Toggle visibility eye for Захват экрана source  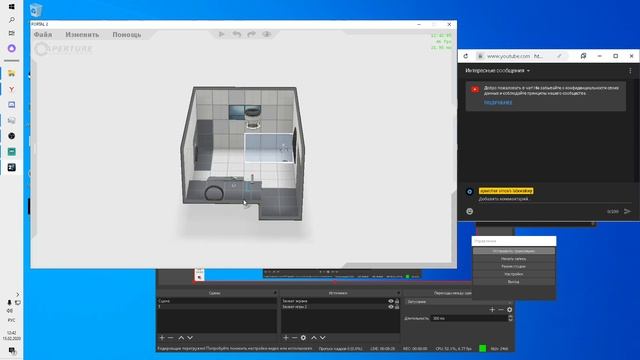(391, 301)
